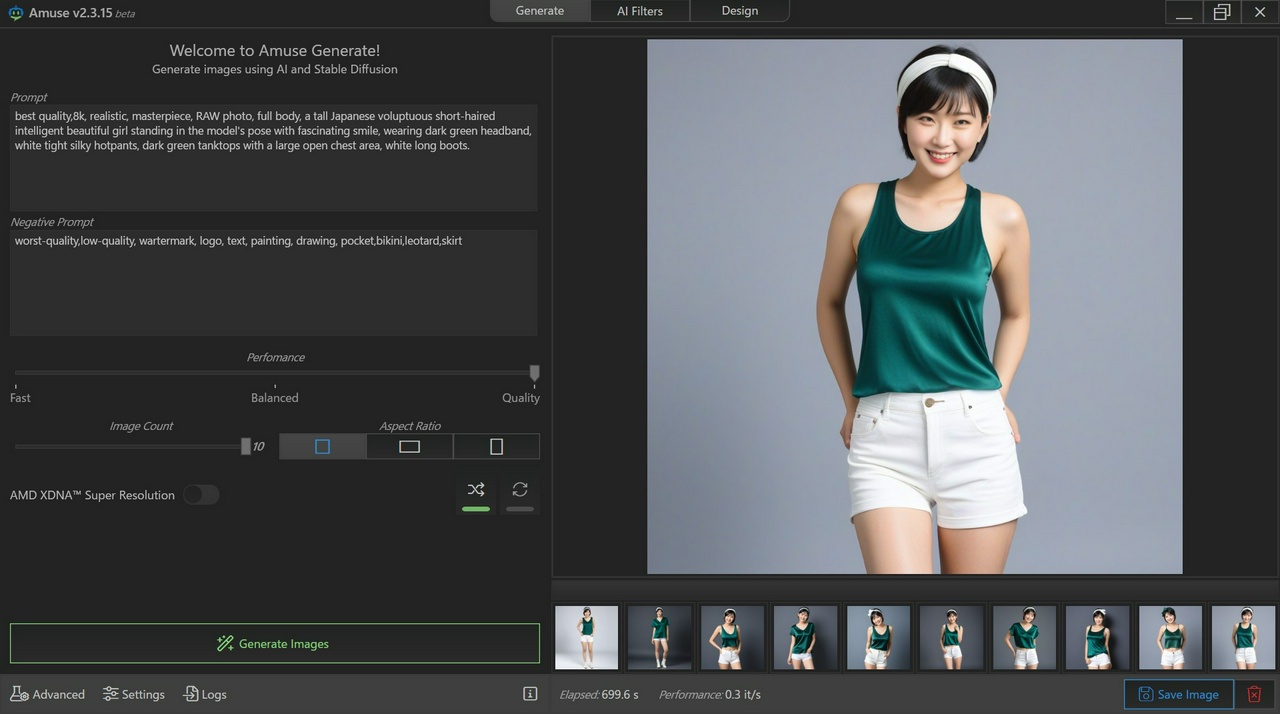Click the Generate Images button
The width and height of the screenshot is (1280, 714).
pos(274,644)
